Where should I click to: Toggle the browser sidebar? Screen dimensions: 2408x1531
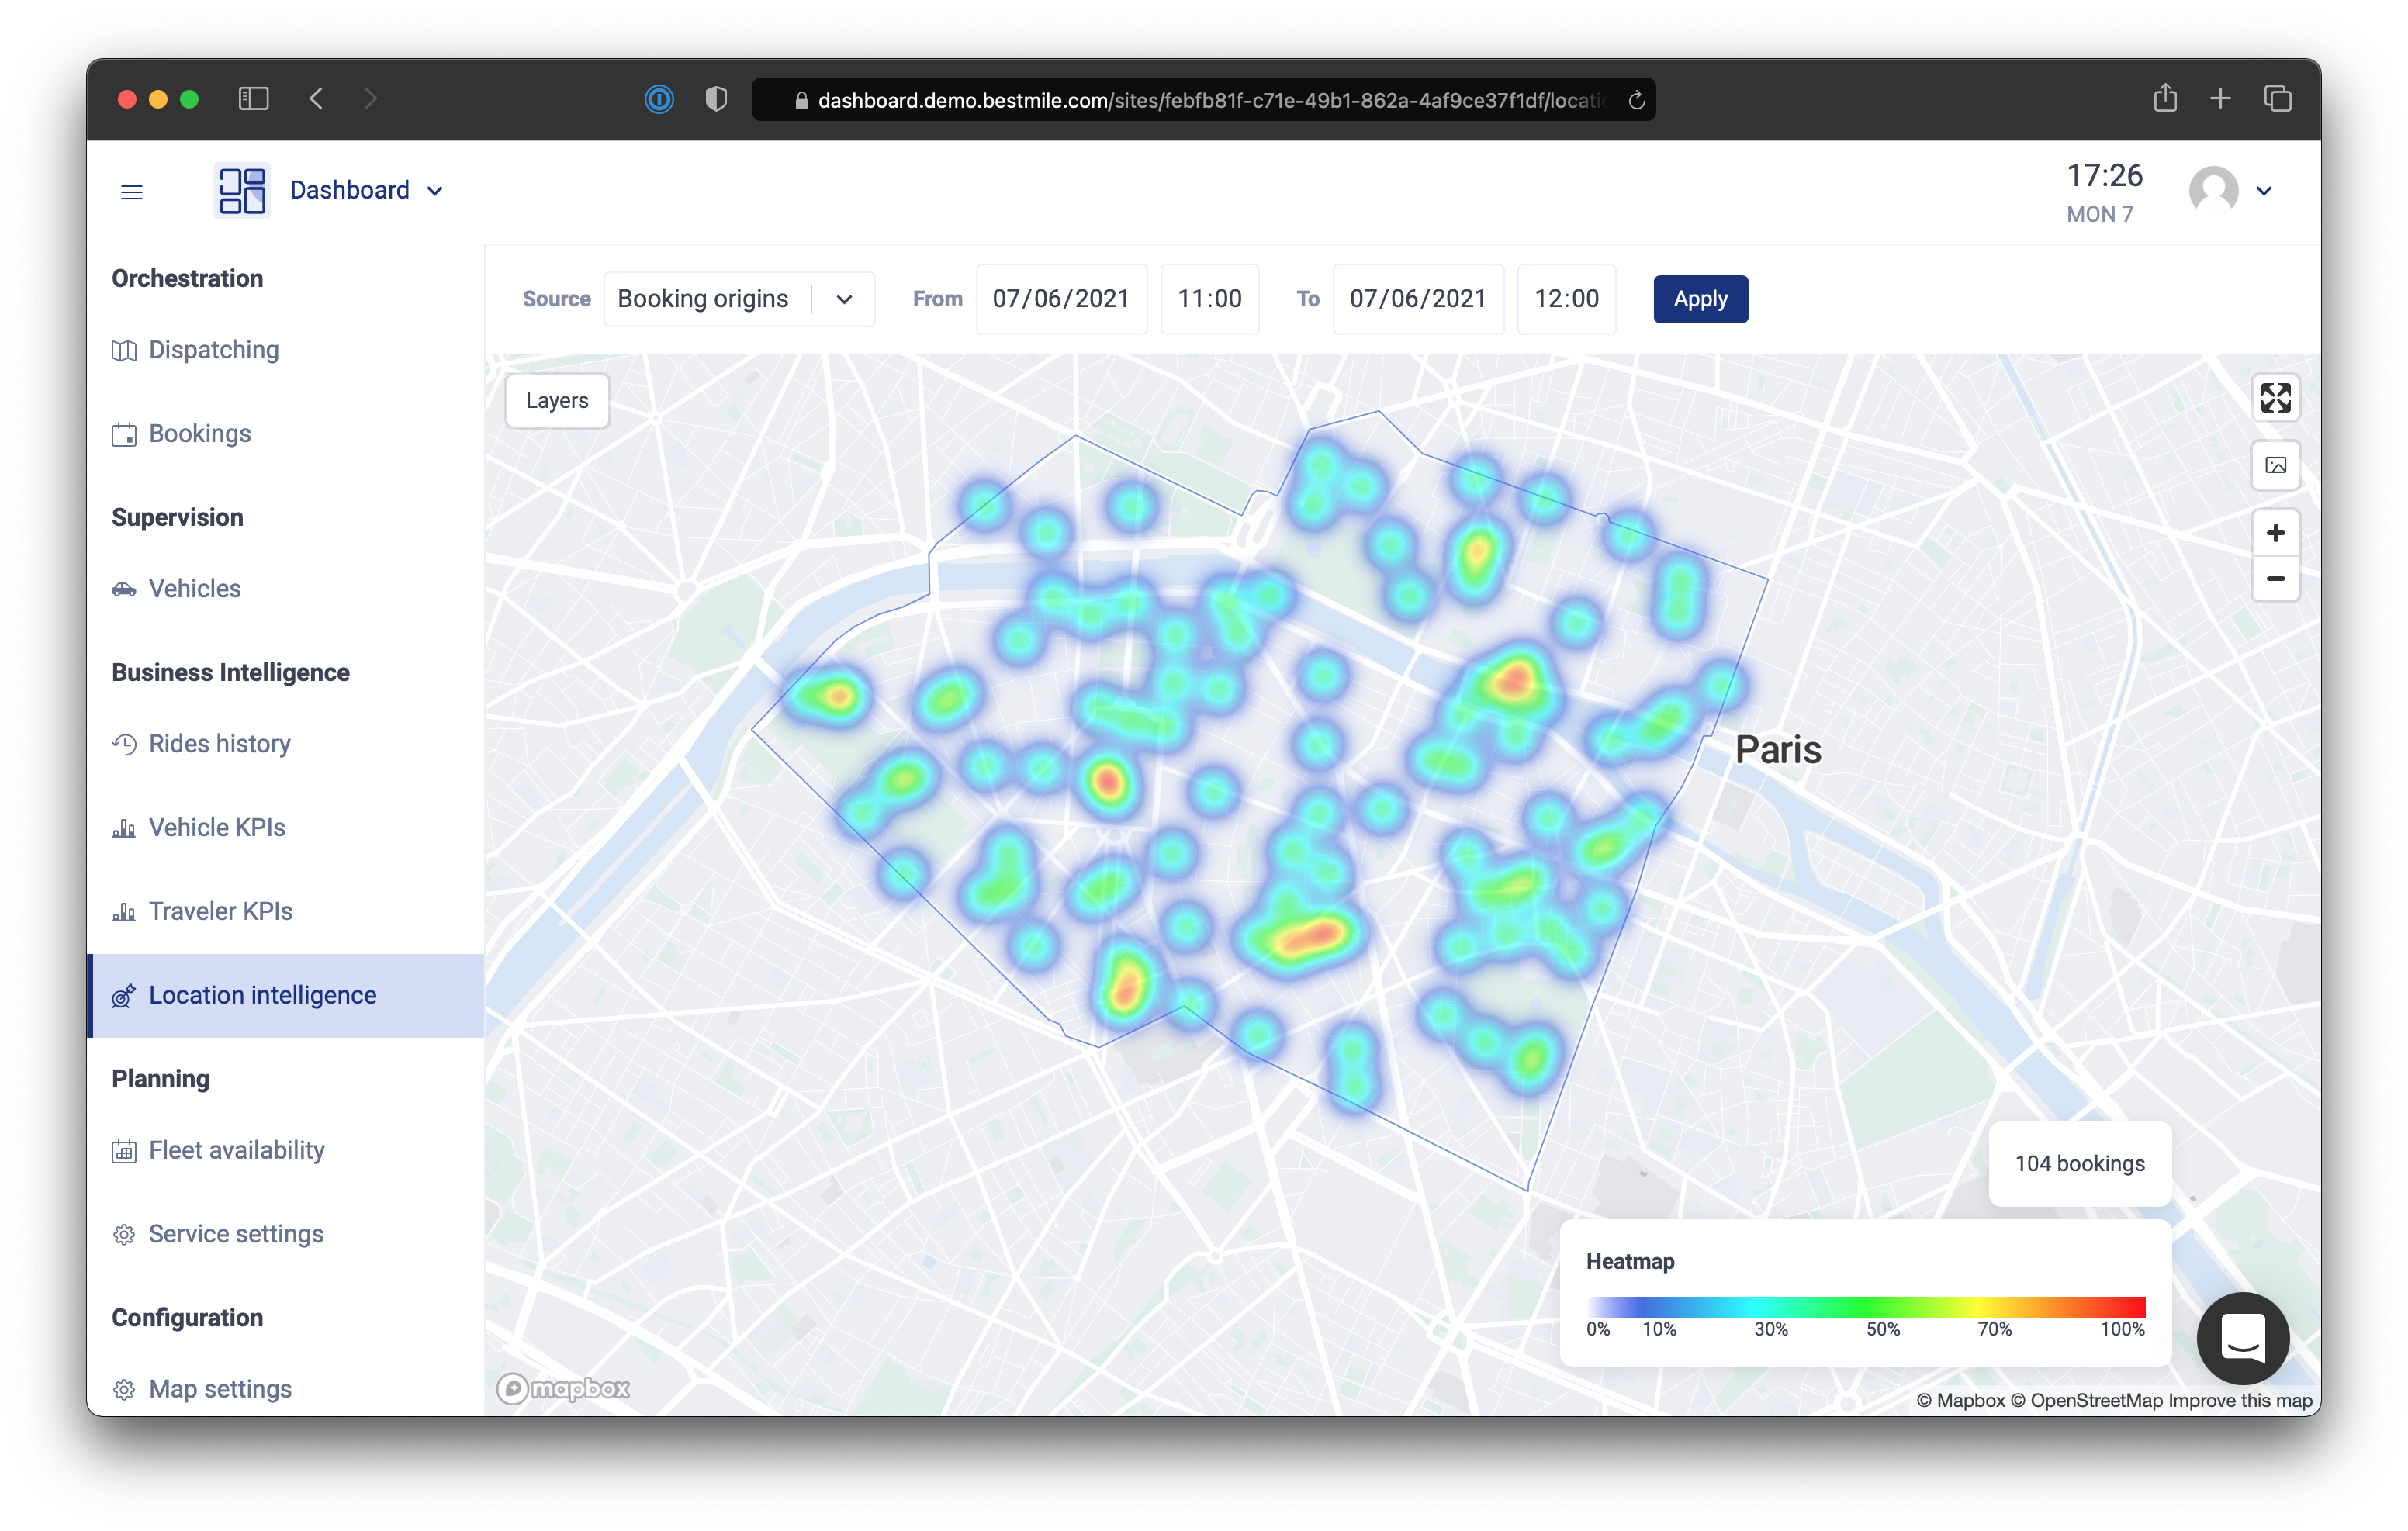coord(254,98)
